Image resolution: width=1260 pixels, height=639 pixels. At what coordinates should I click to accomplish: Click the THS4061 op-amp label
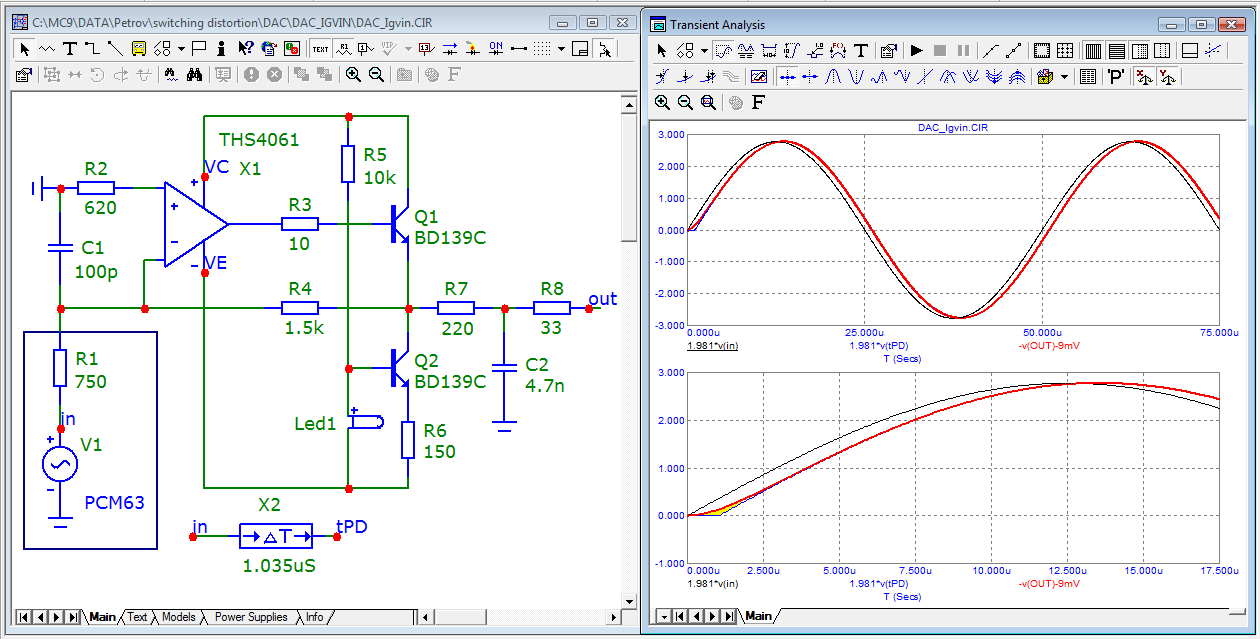point(259,140)
